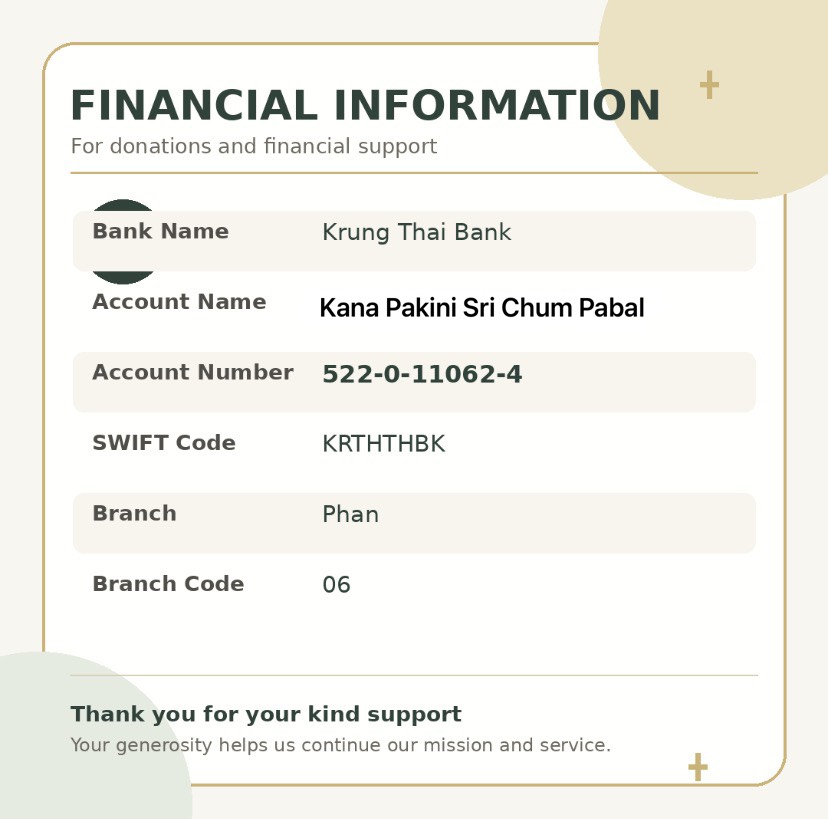The width and height of the screenshot is (828, 819).
Task: Click the account number 522-0-11062-4
Action: [422, 374]
